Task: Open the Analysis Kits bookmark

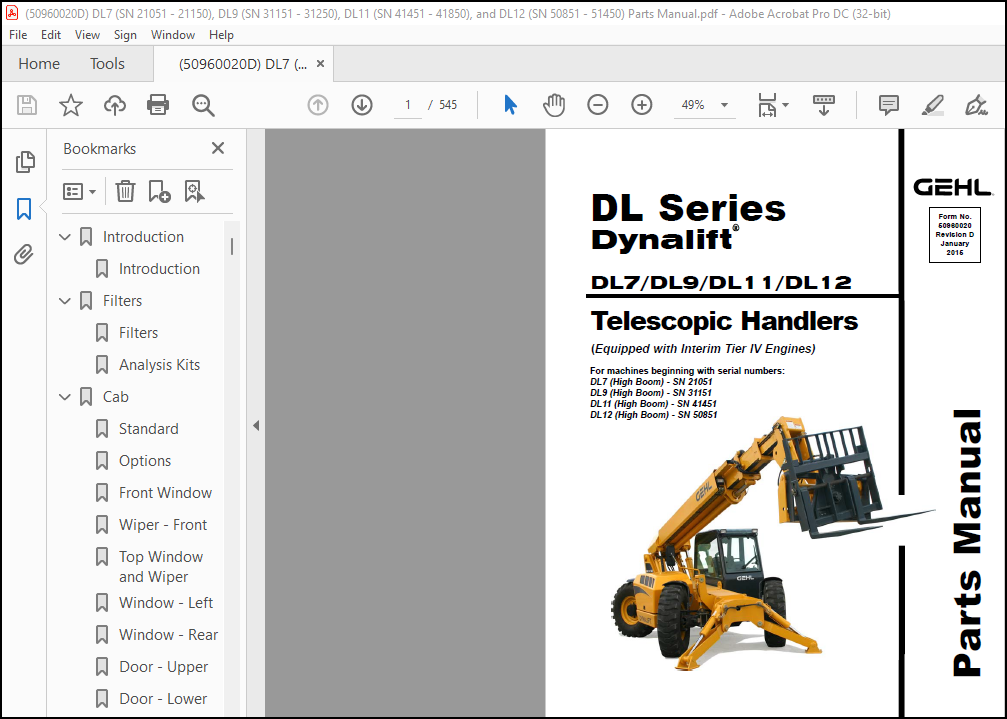Action: coord(159,365)
